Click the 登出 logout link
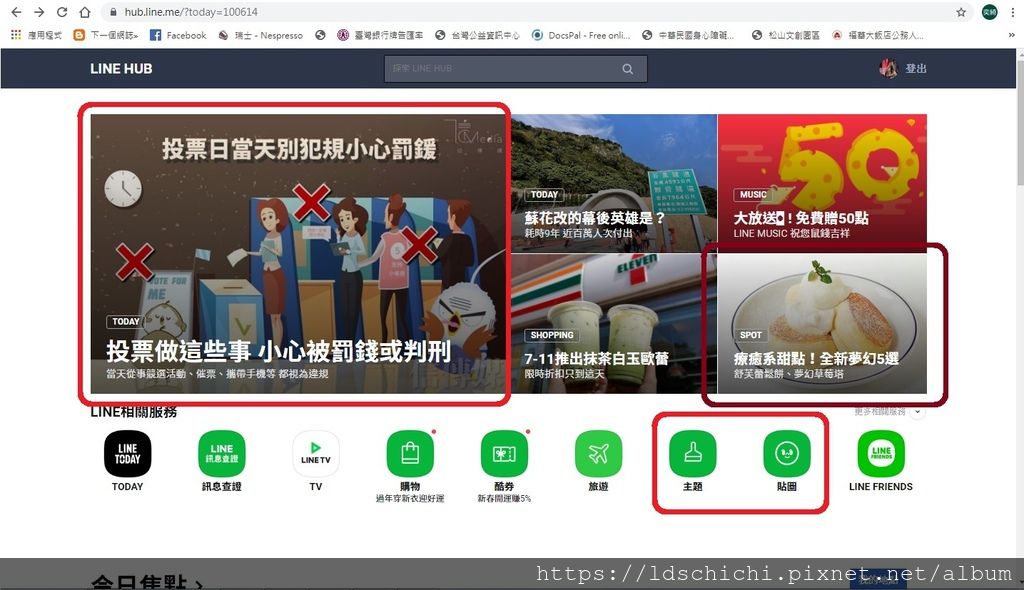1024x590 pixels. (x=916, y=68)
